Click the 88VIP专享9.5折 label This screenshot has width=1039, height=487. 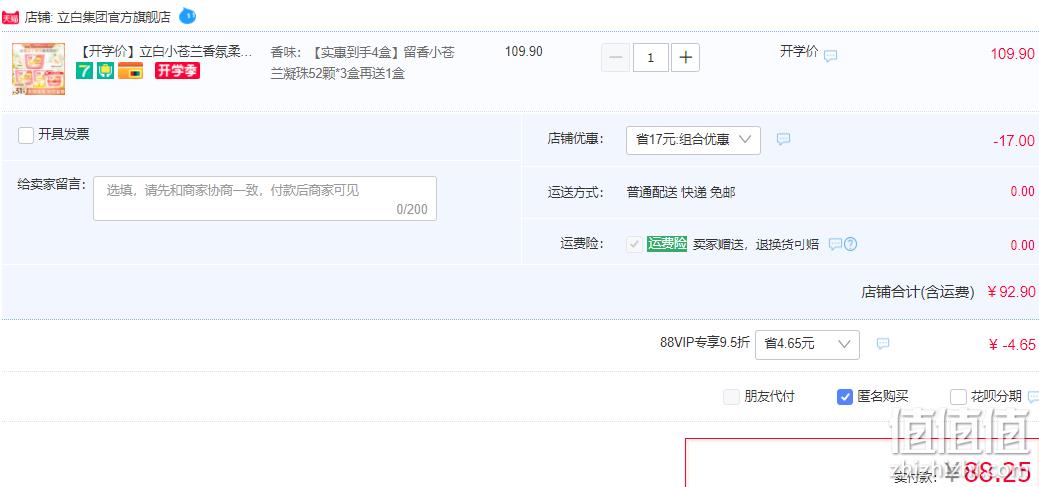(705, 343)
